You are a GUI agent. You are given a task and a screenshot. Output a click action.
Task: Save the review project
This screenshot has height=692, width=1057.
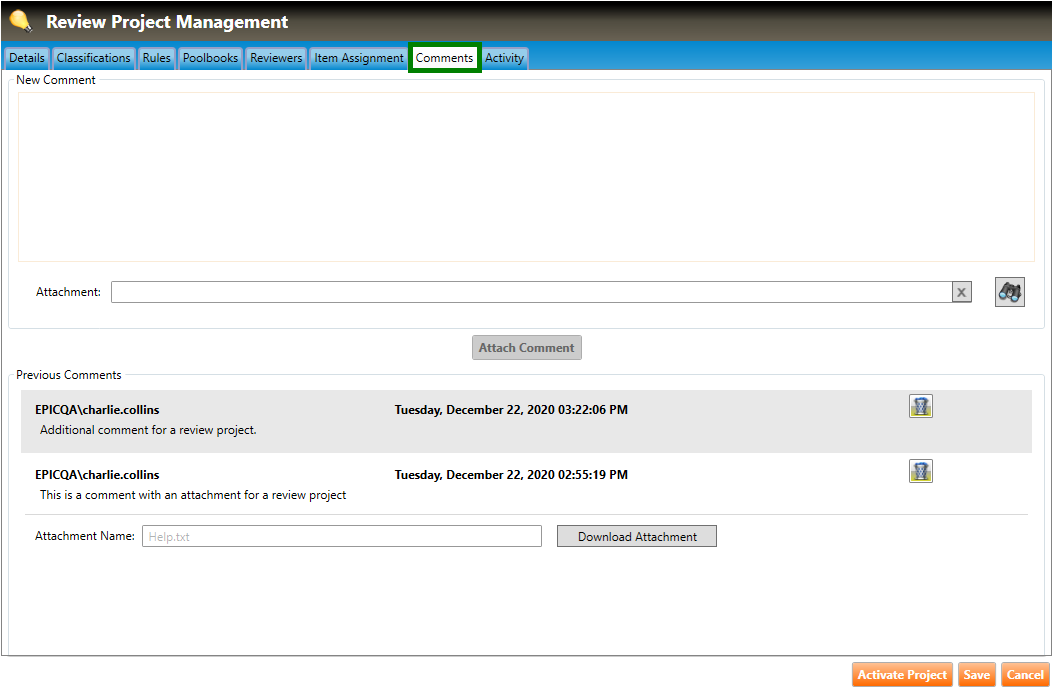point(976,675)
